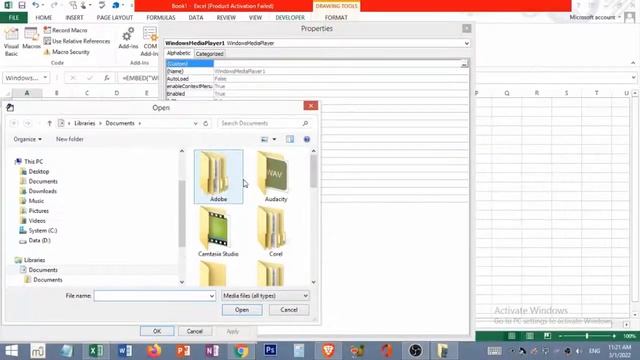Open the Help icon in Open dialog
The image size is (640, 360).
click(307, 140)
